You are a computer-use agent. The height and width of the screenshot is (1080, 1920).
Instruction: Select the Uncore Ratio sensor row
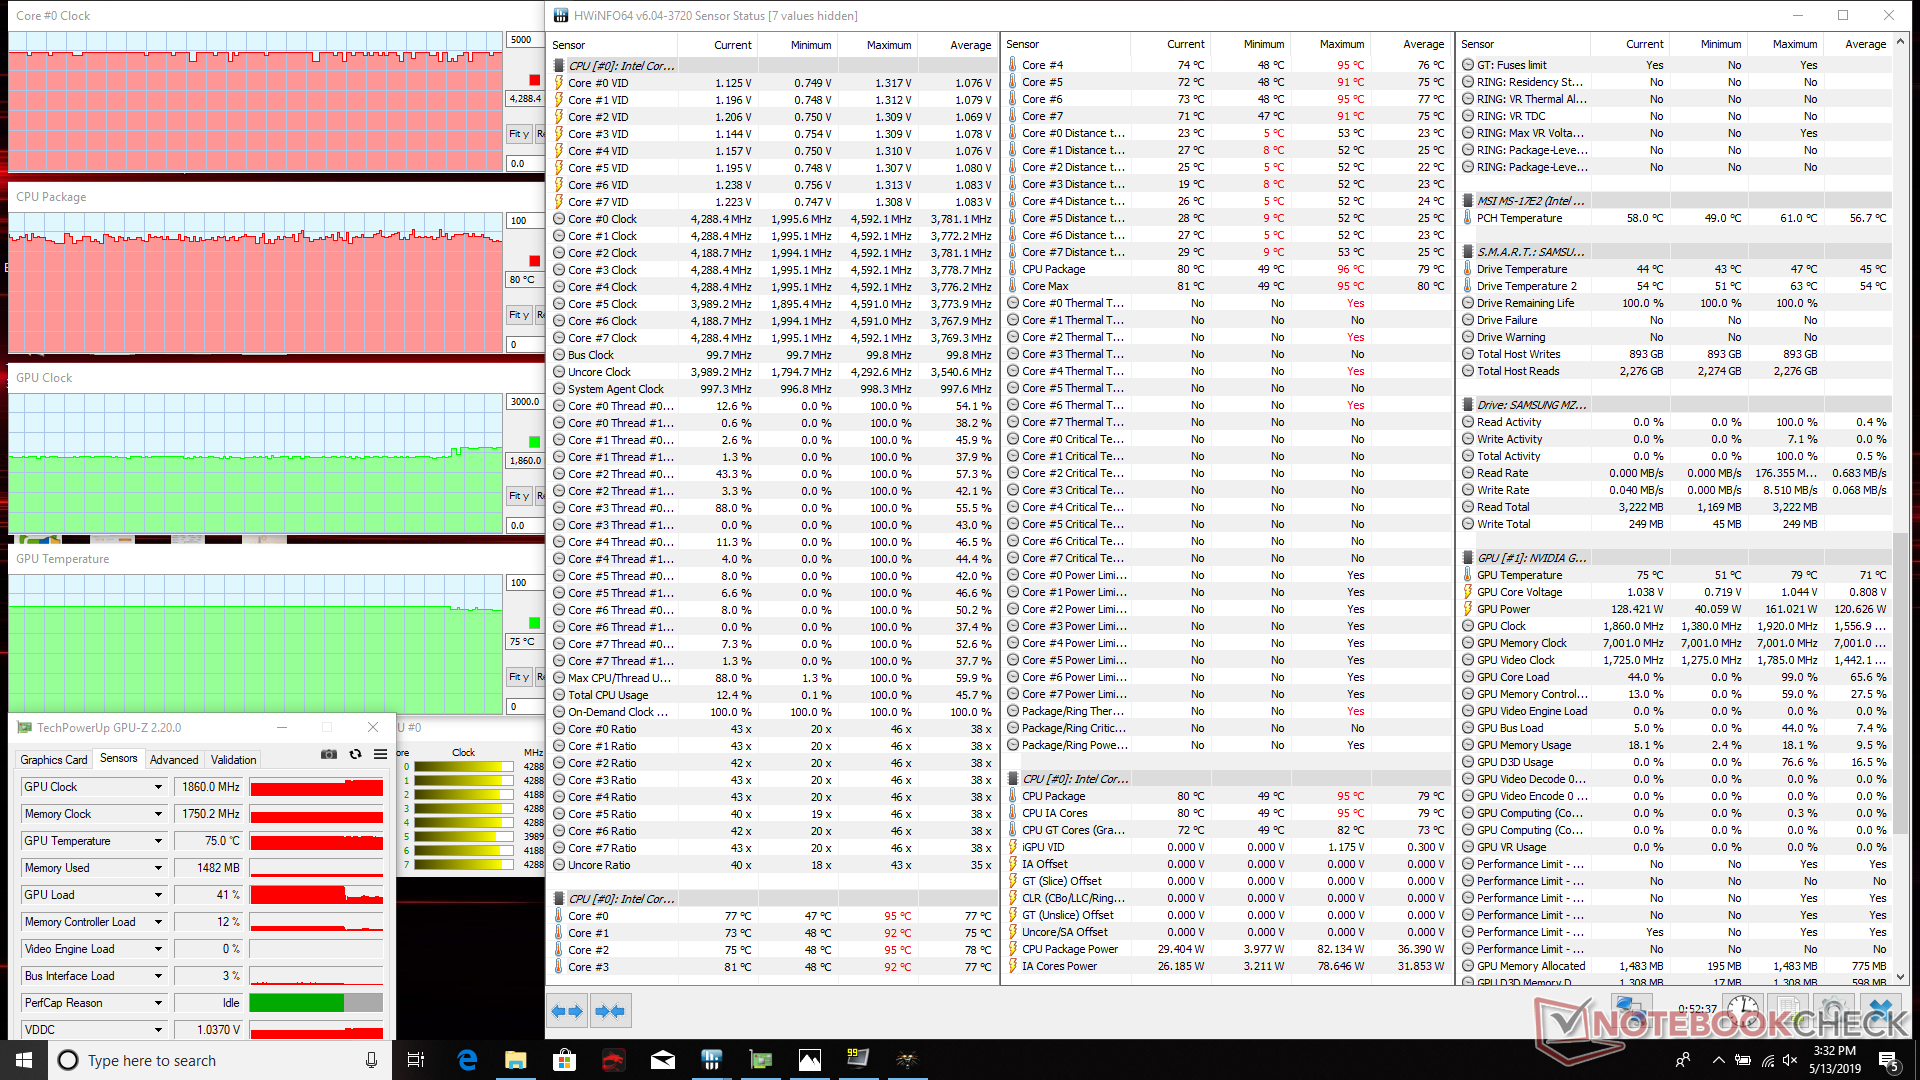[x=773, y=865]
